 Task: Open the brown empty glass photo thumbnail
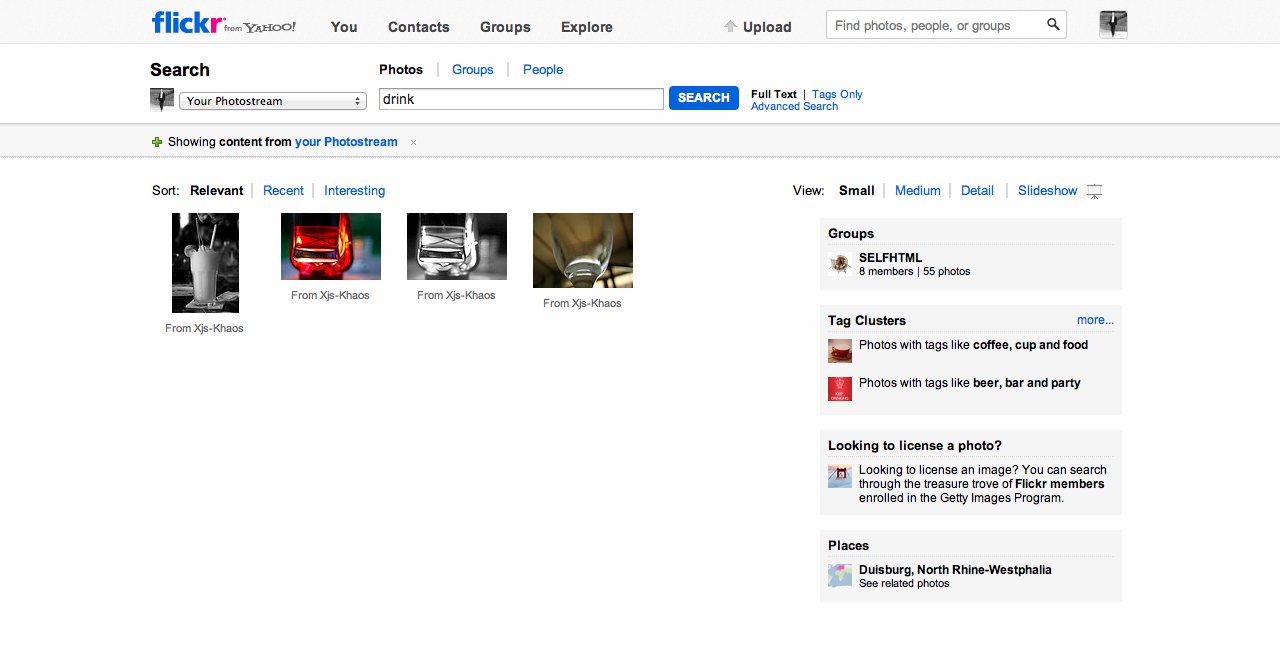[x=583, y=250]
